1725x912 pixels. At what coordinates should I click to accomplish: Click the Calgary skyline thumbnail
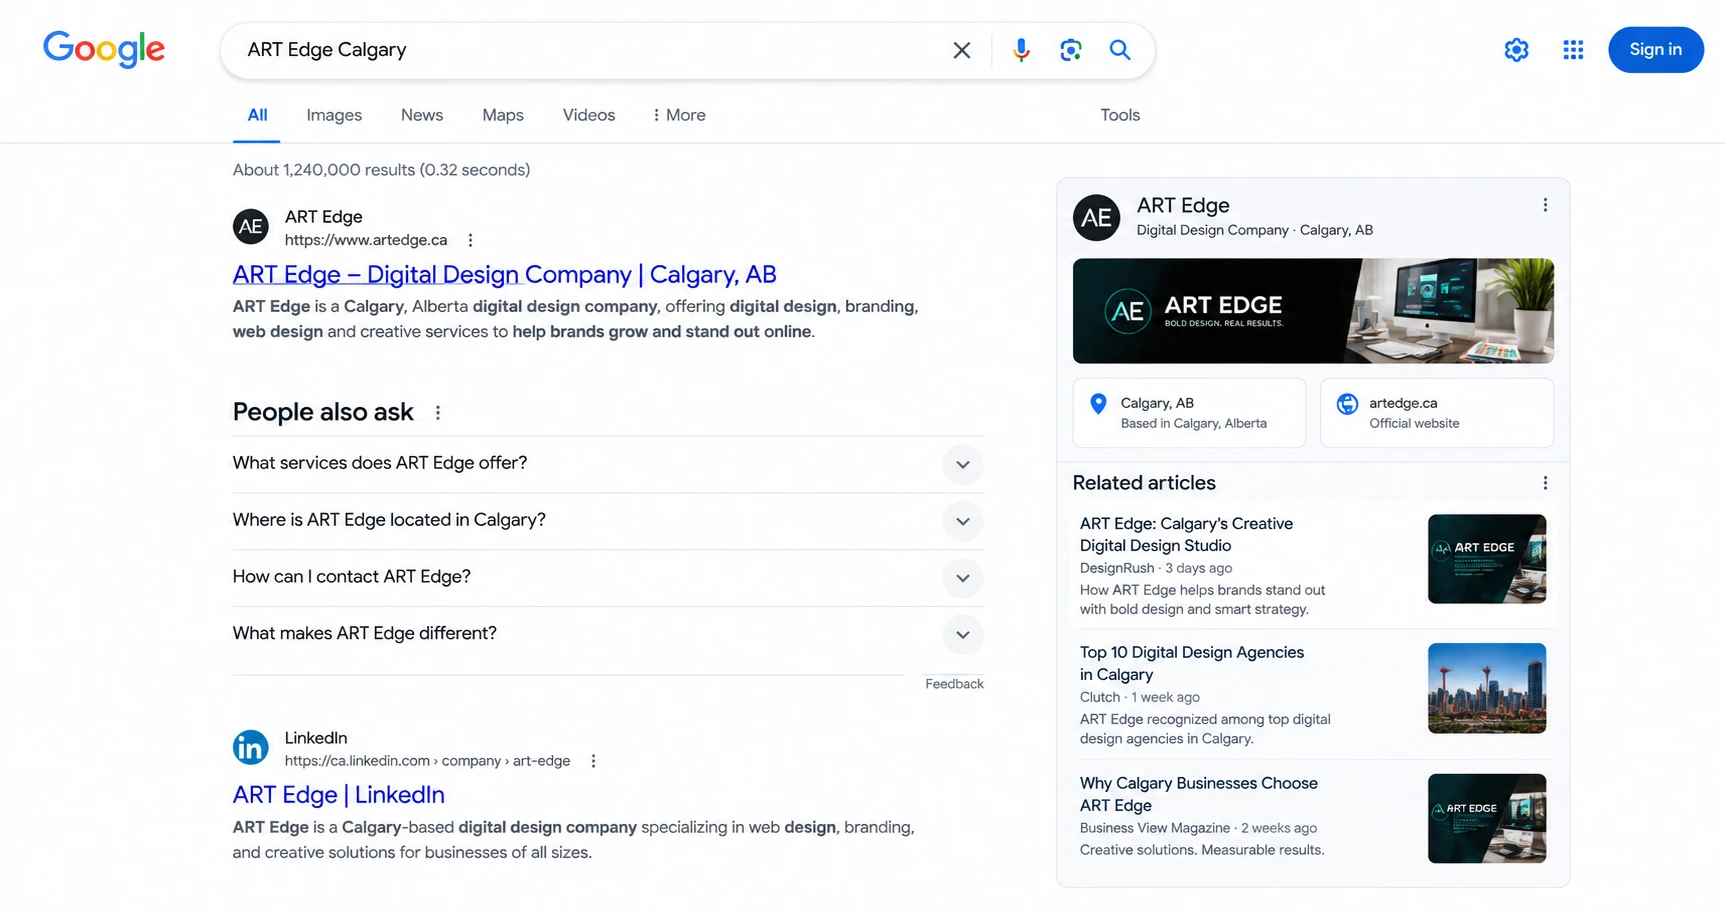[x=1487, y=688]
